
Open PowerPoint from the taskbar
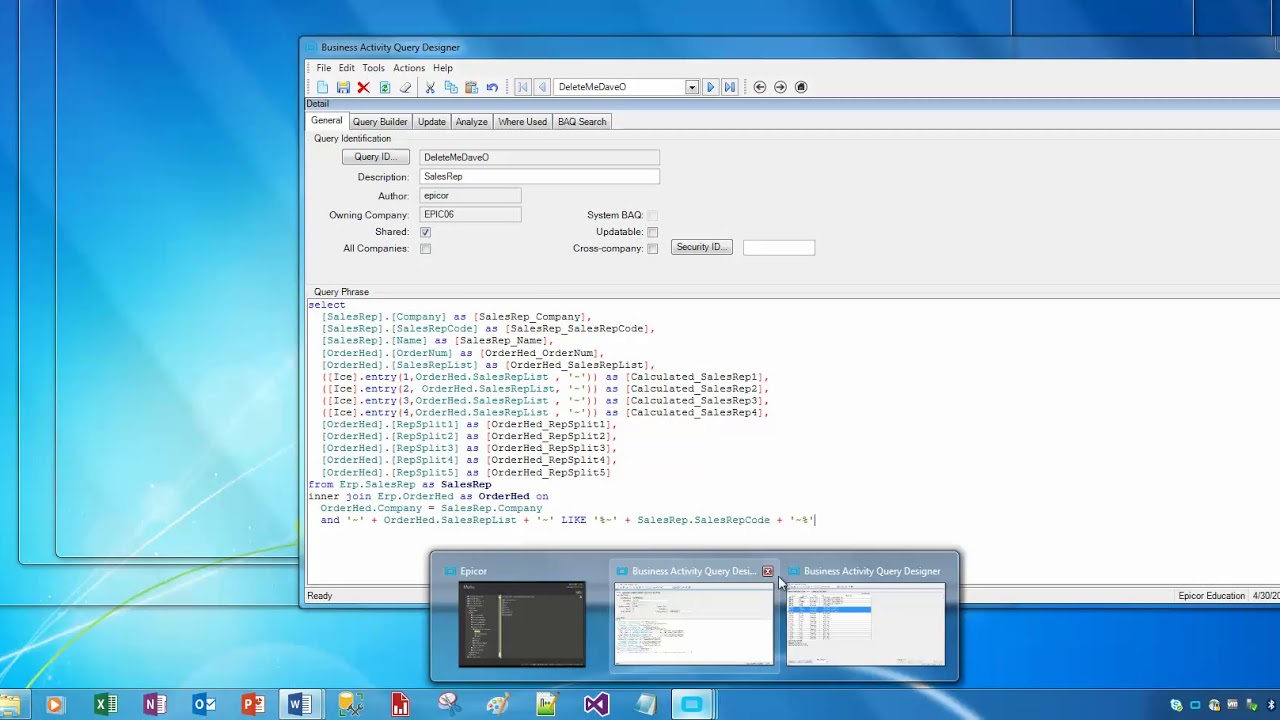pos(253,705)
